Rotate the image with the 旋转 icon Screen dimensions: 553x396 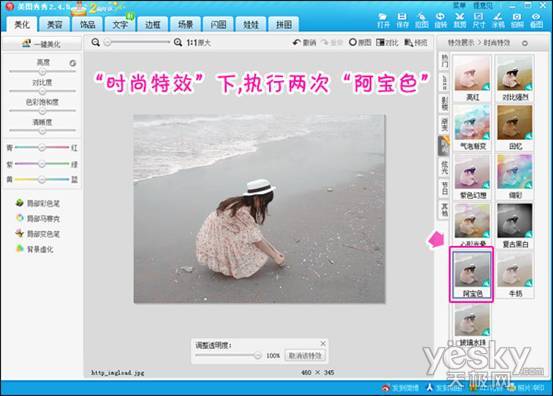(440, 20)
